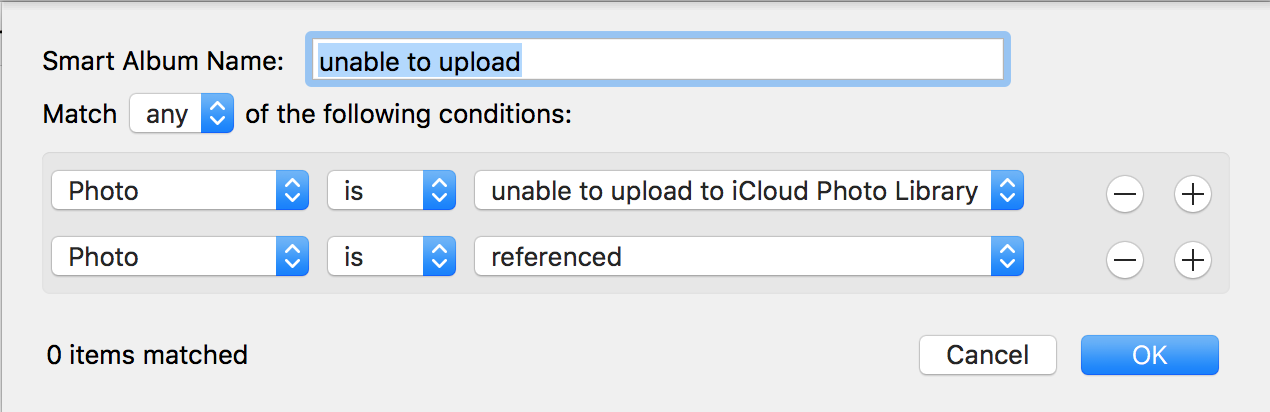Image resolution: width=1270 pixels, height=412 pixels.
Task: Open the second row's 'is' operator dropdown
Action: [391, 257]
